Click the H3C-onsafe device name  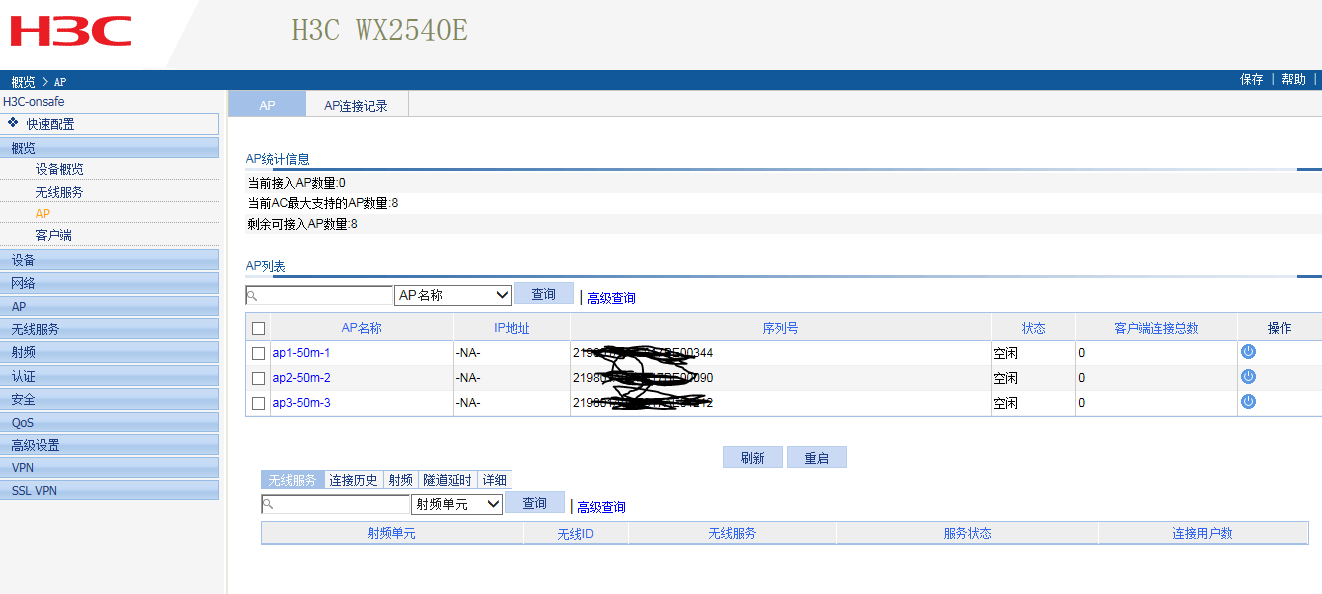(x=34, y=102)
